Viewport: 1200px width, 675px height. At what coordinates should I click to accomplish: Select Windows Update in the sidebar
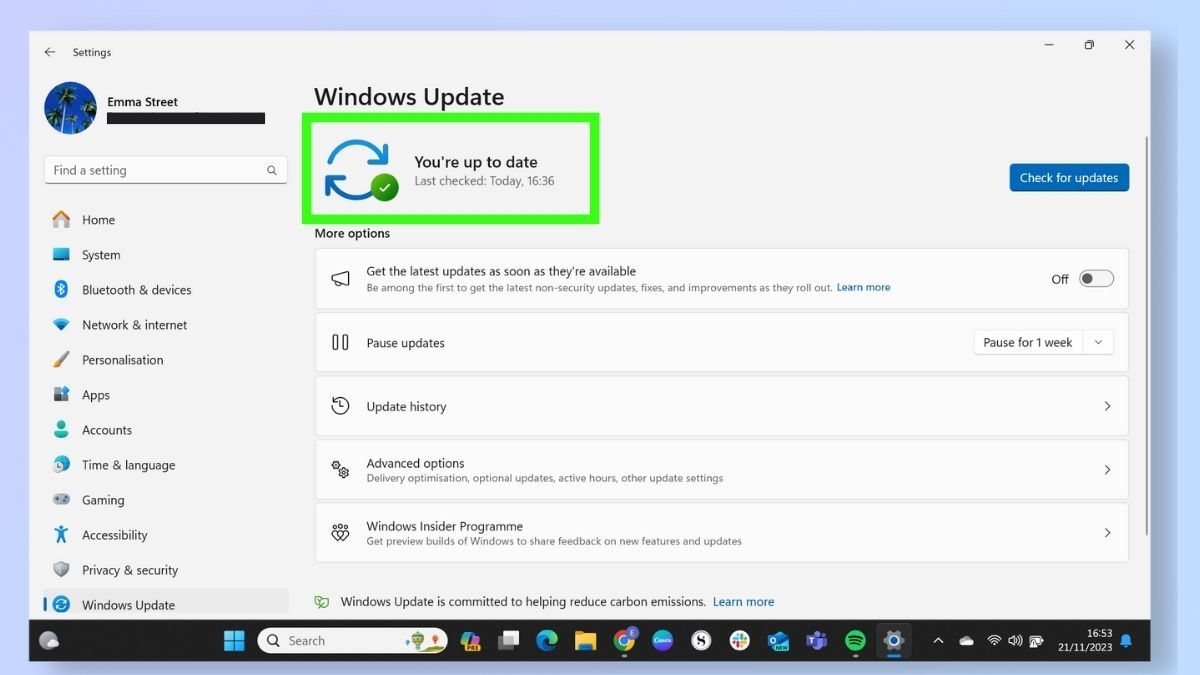(128, 604)
